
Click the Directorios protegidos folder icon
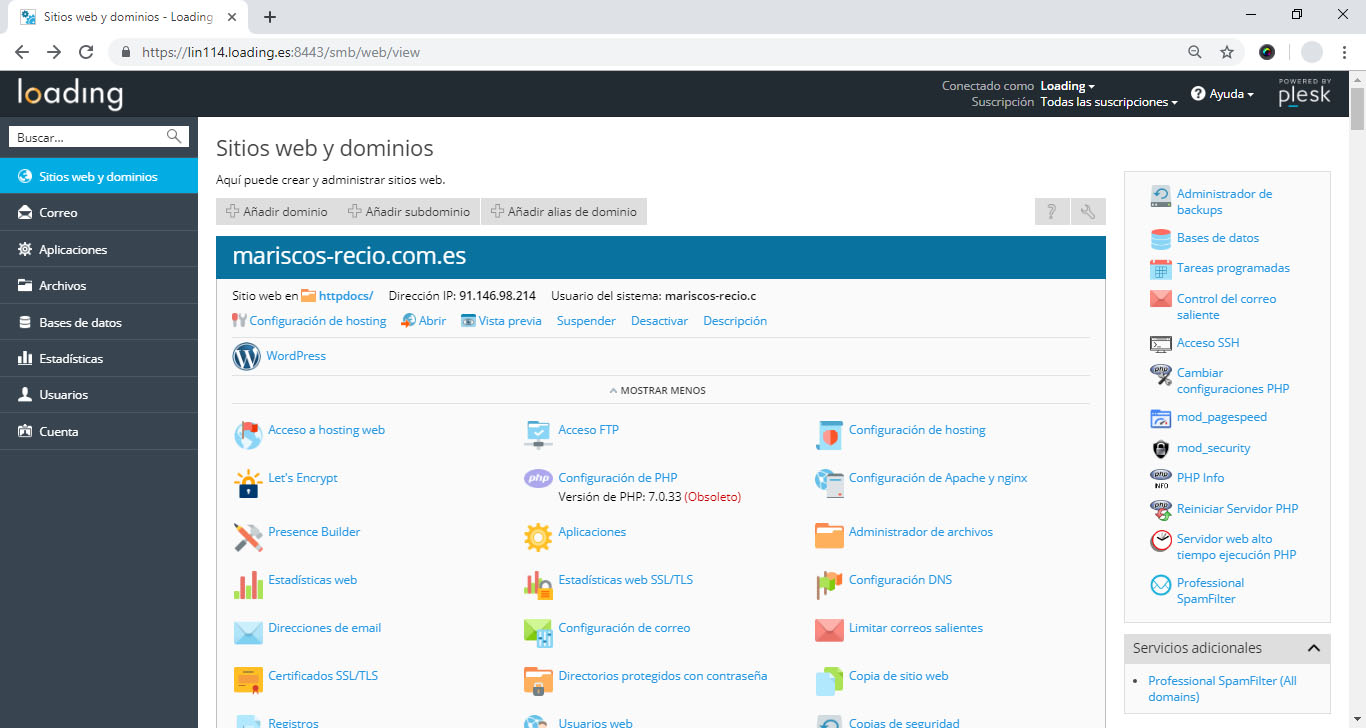(x=538, y=681)
